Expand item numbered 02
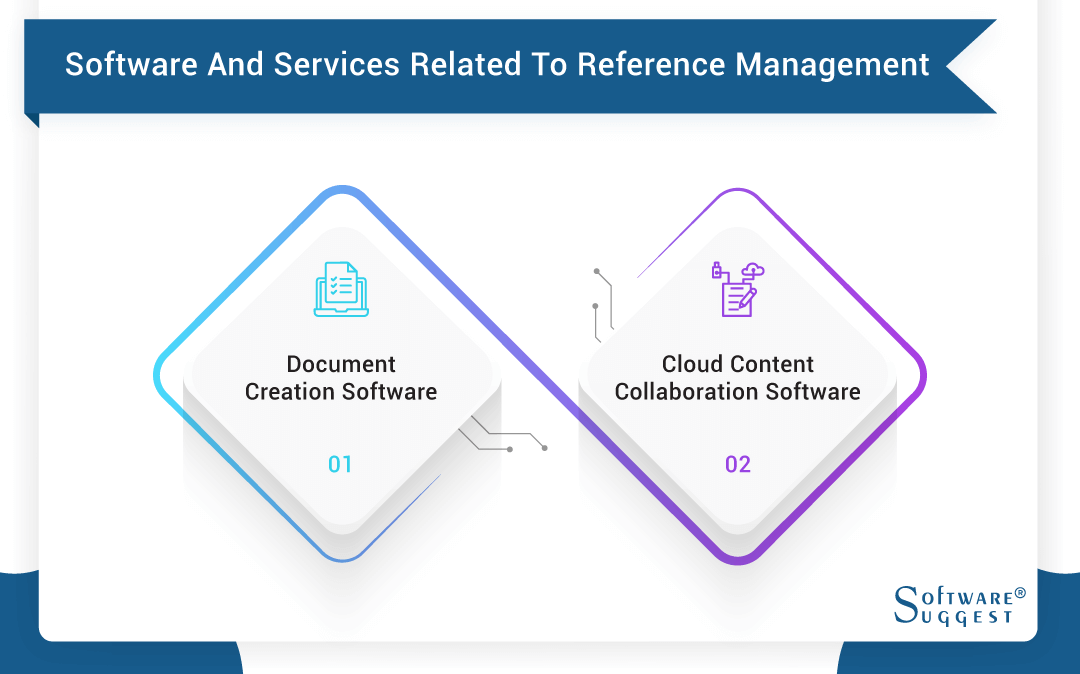This screenshot has width=1080, height=674. pyautogui.click(x=737, y=463)
